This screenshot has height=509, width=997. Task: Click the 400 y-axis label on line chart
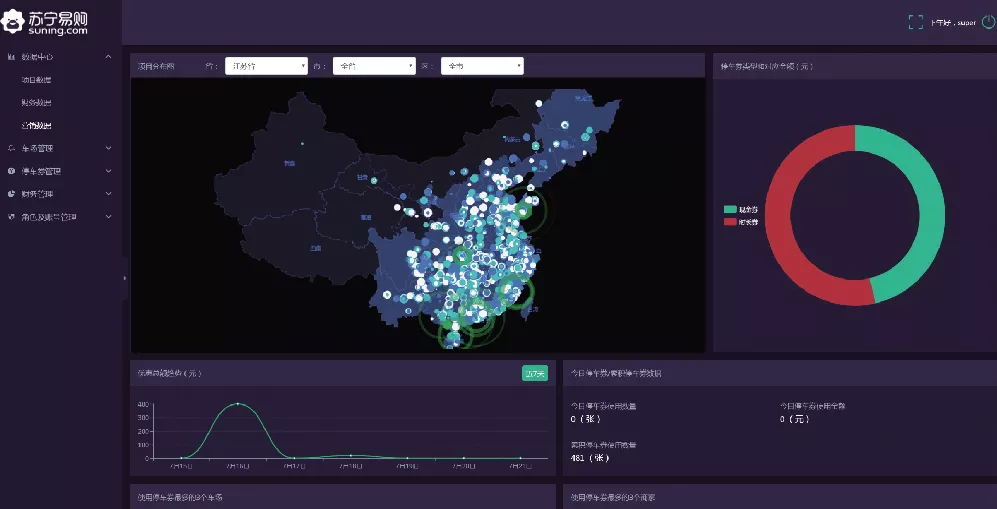143,404
